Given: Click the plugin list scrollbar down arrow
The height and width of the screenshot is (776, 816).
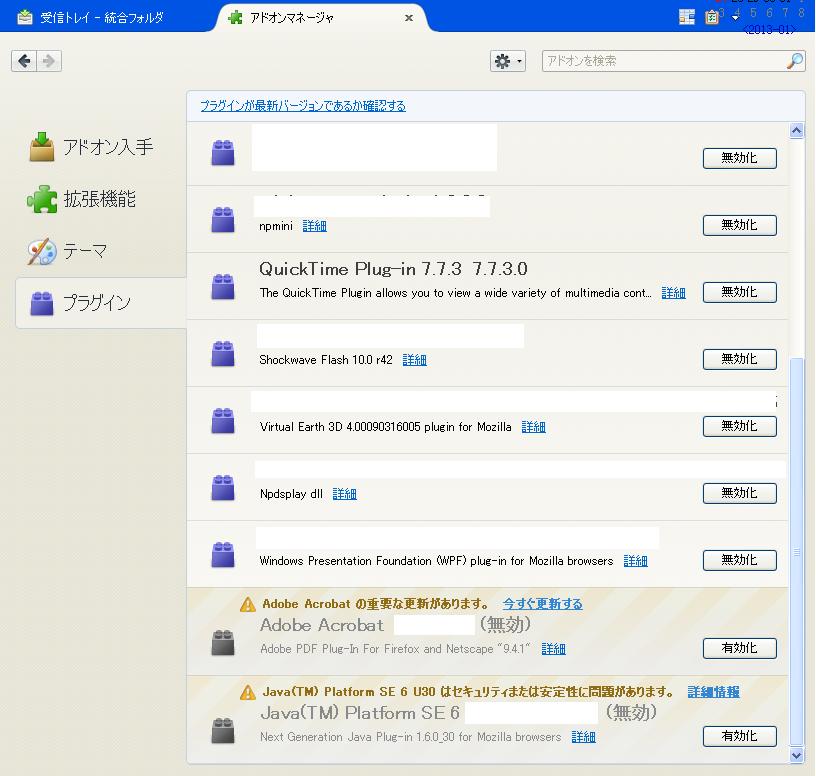Looking at the screenshot, I should point(796,755).
